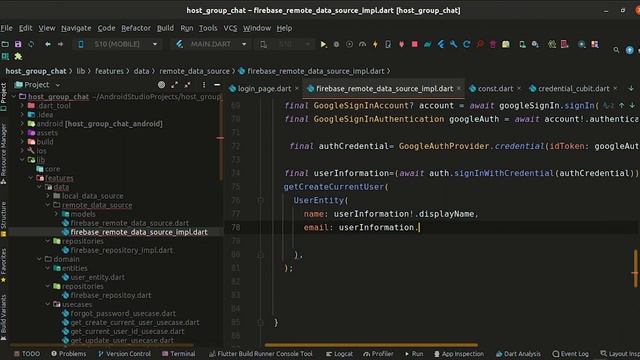Open Project panel options three-dot menu
The image size is (640, 360).
click(204, 85)
